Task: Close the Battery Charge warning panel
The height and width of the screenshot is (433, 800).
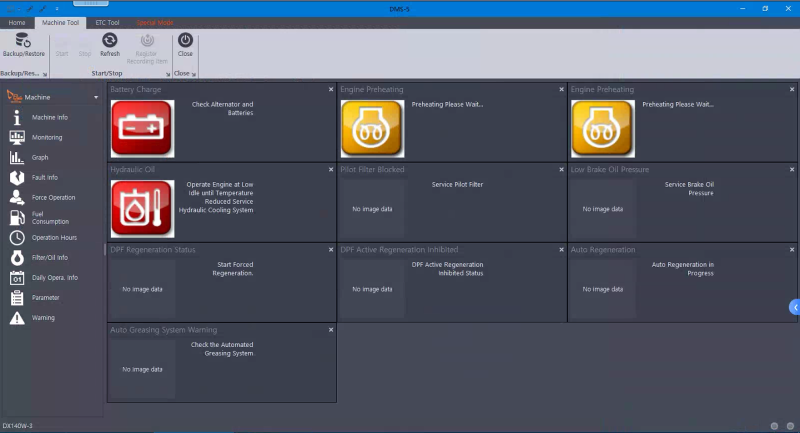Action: [330, 89]
